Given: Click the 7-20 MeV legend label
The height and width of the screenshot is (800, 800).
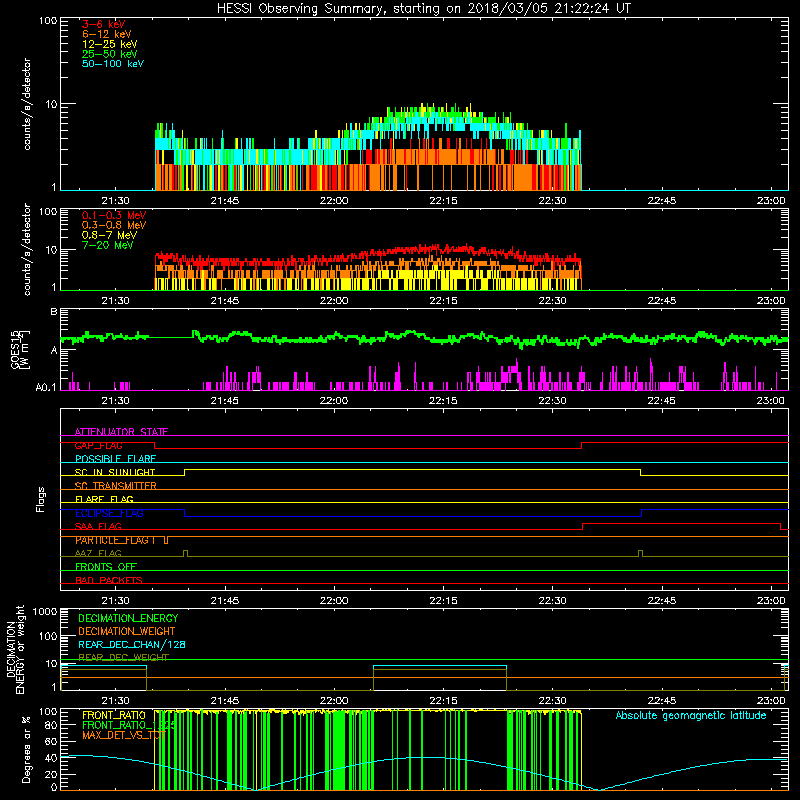Looking at the screenshot, I should click(108, 245).
